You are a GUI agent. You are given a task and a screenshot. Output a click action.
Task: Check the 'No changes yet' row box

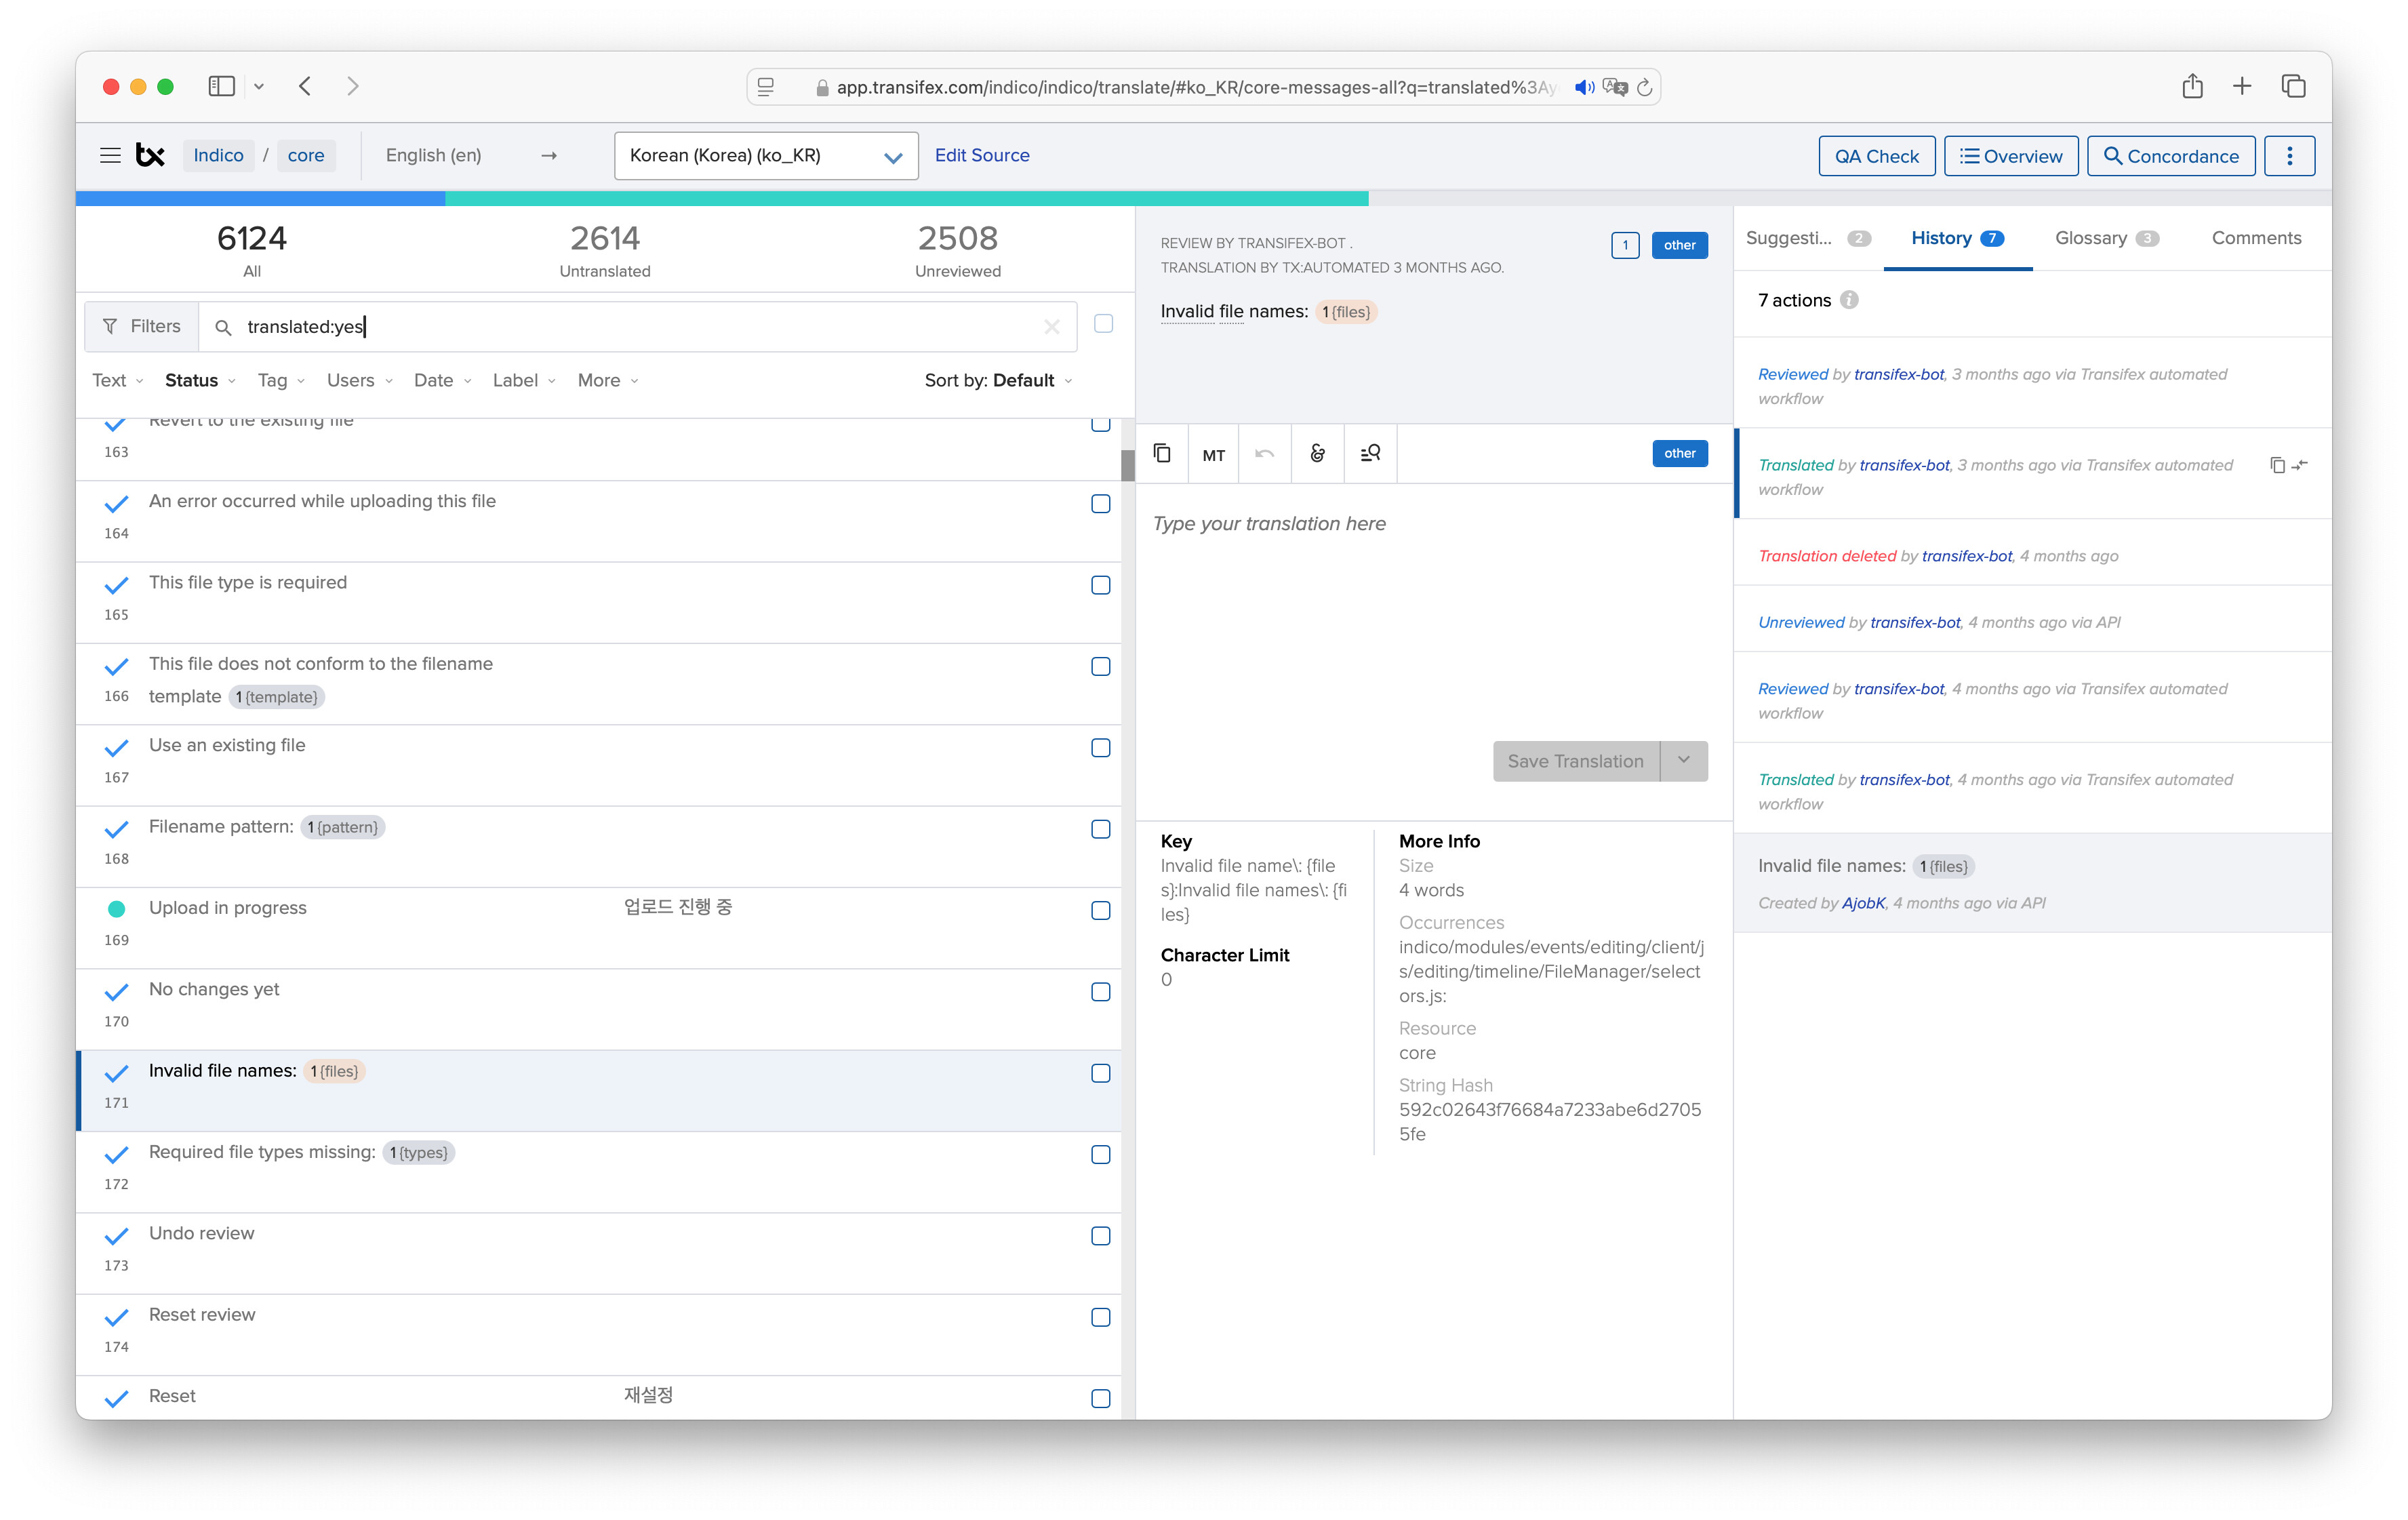(x=1100, y=992)
